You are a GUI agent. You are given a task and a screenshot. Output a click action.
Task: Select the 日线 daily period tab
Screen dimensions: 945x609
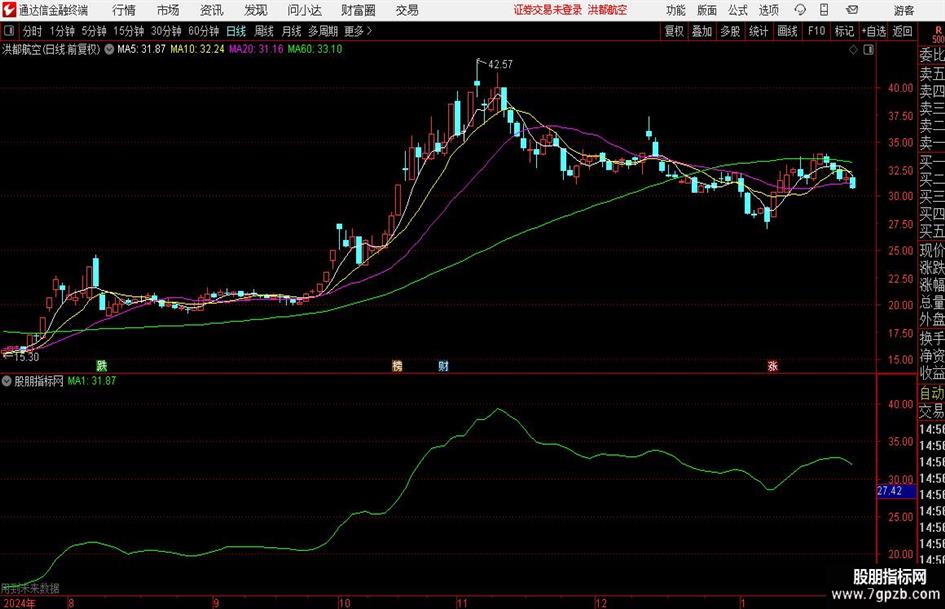coord(236,31)
